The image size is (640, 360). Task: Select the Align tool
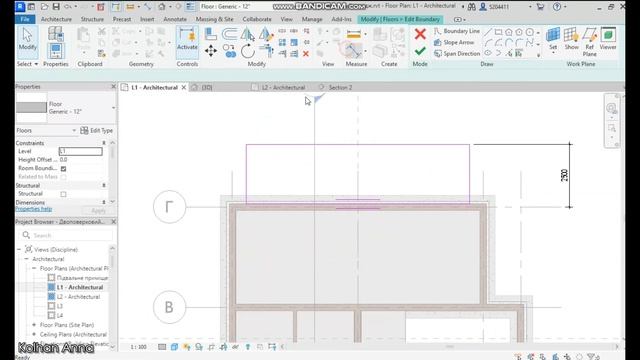click(211, 34)
